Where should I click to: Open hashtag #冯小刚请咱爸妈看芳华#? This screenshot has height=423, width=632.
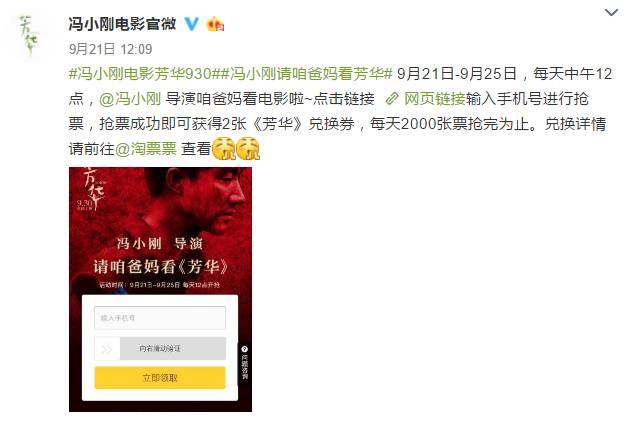306,74
